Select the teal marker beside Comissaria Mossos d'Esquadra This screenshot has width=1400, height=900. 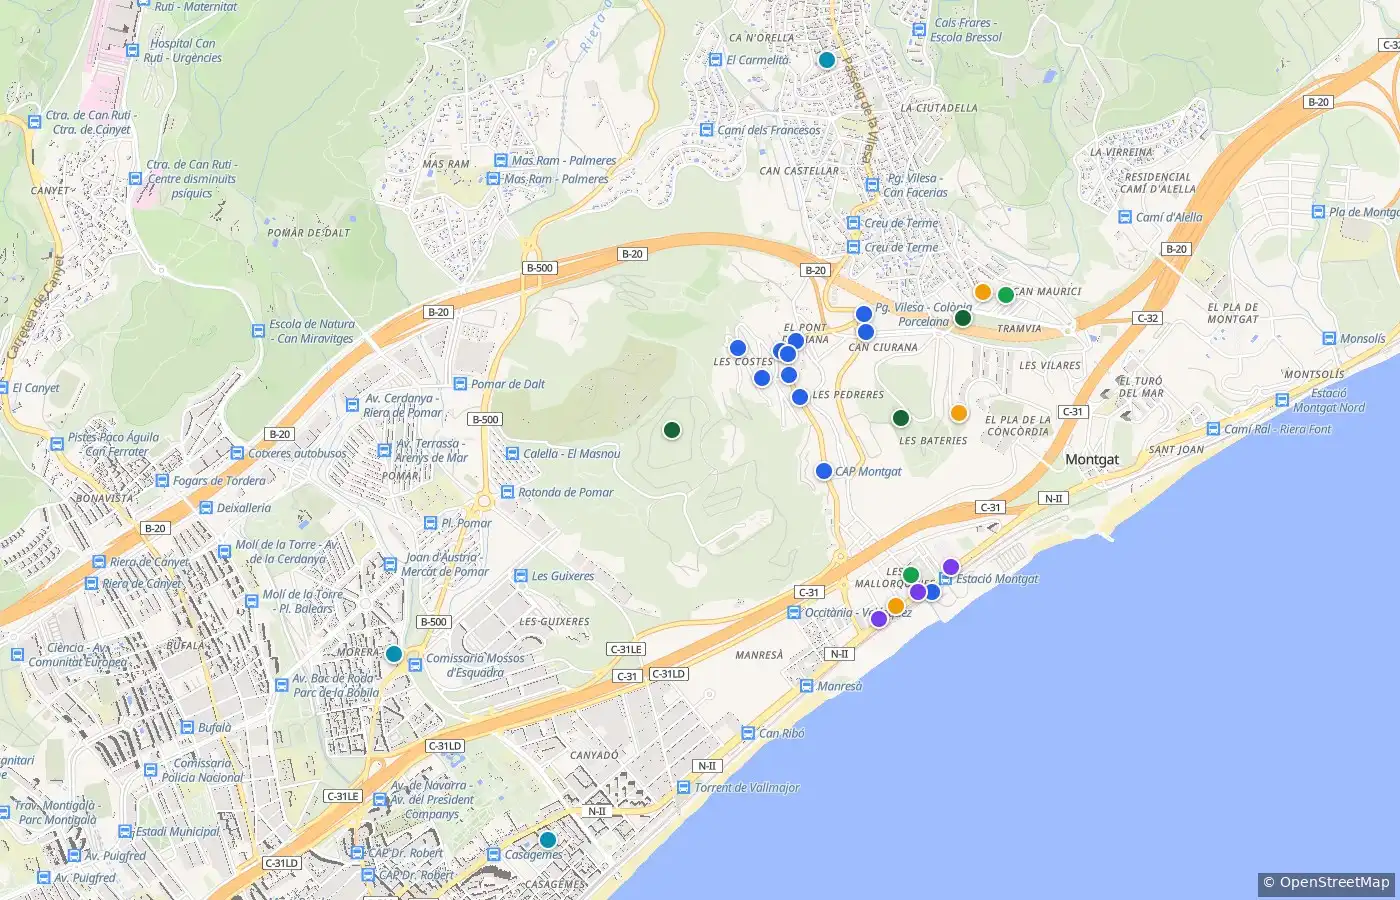click(x=394, y=654)
